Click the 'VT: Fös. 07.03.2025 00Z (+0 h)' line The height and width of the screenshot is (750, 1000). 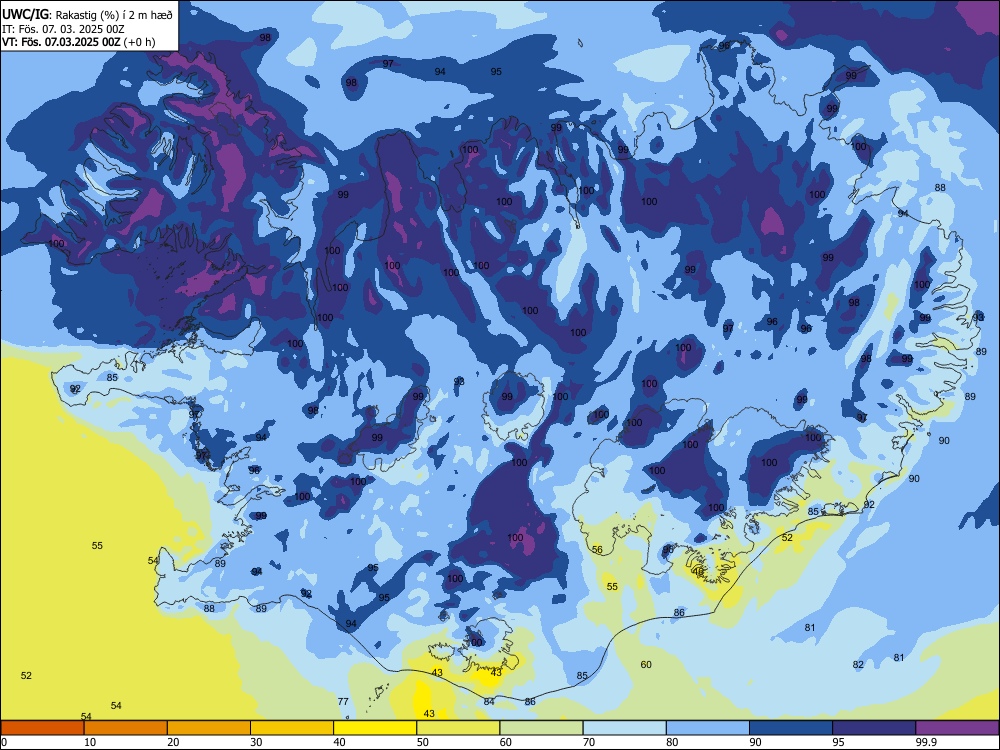point(78,42)
